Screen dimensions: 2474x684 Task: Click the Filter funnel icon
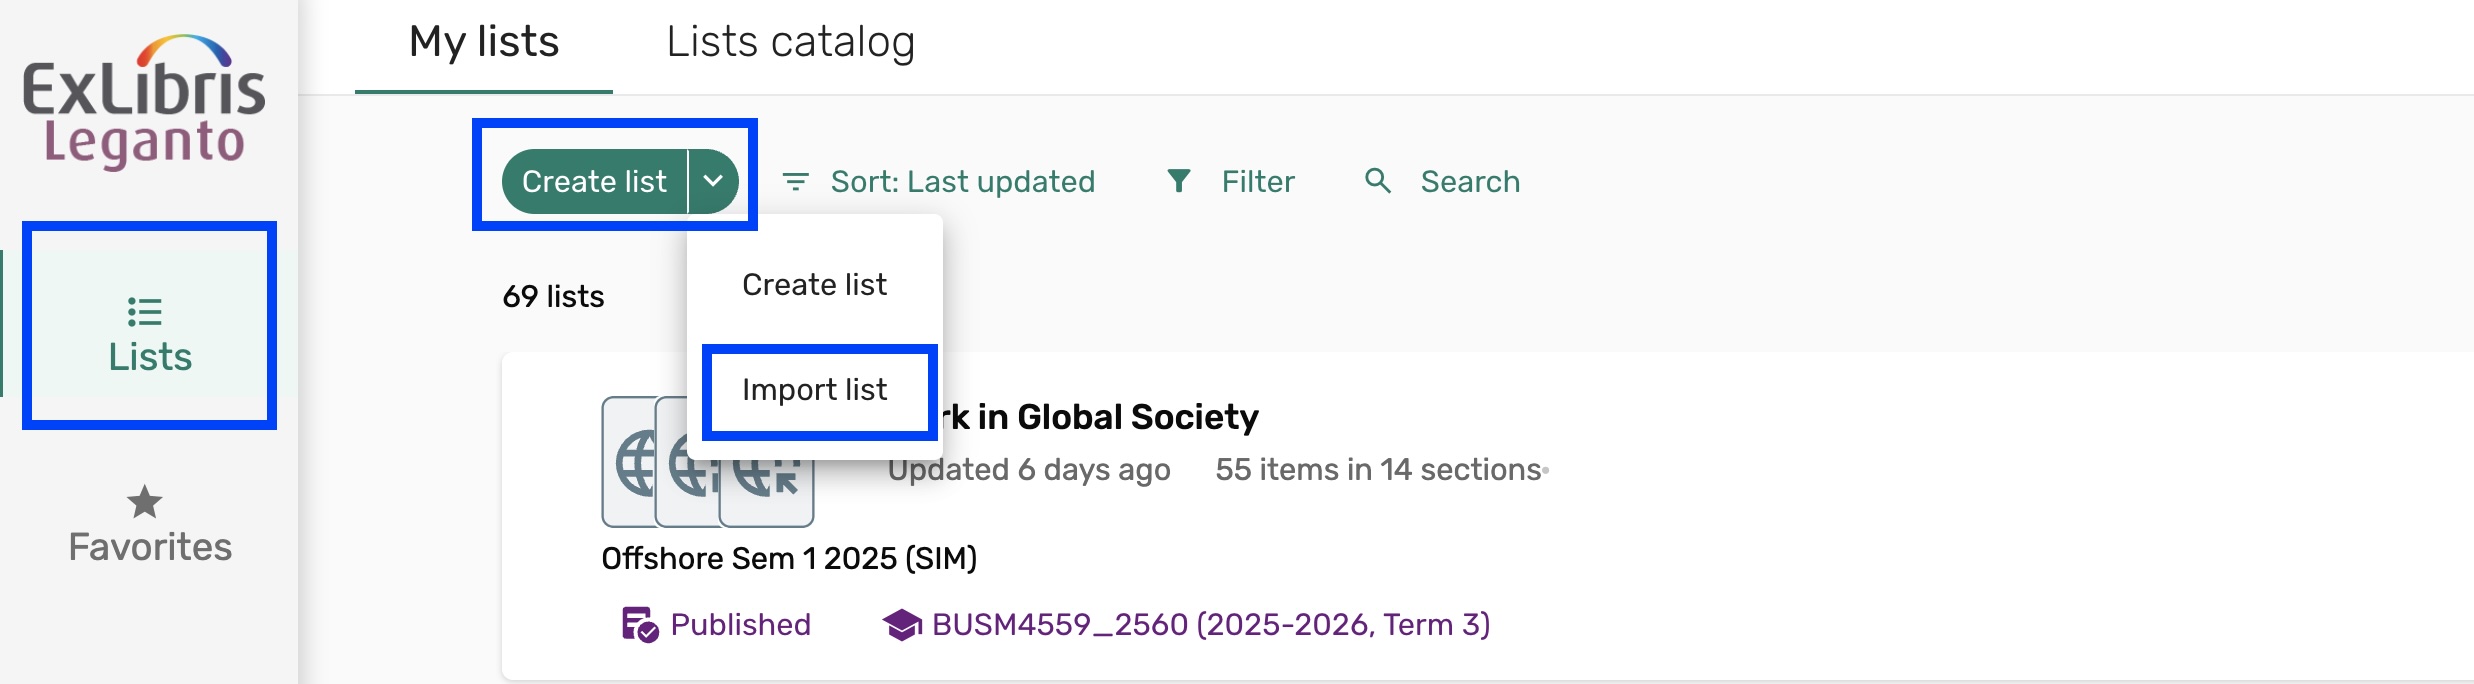1180,181
